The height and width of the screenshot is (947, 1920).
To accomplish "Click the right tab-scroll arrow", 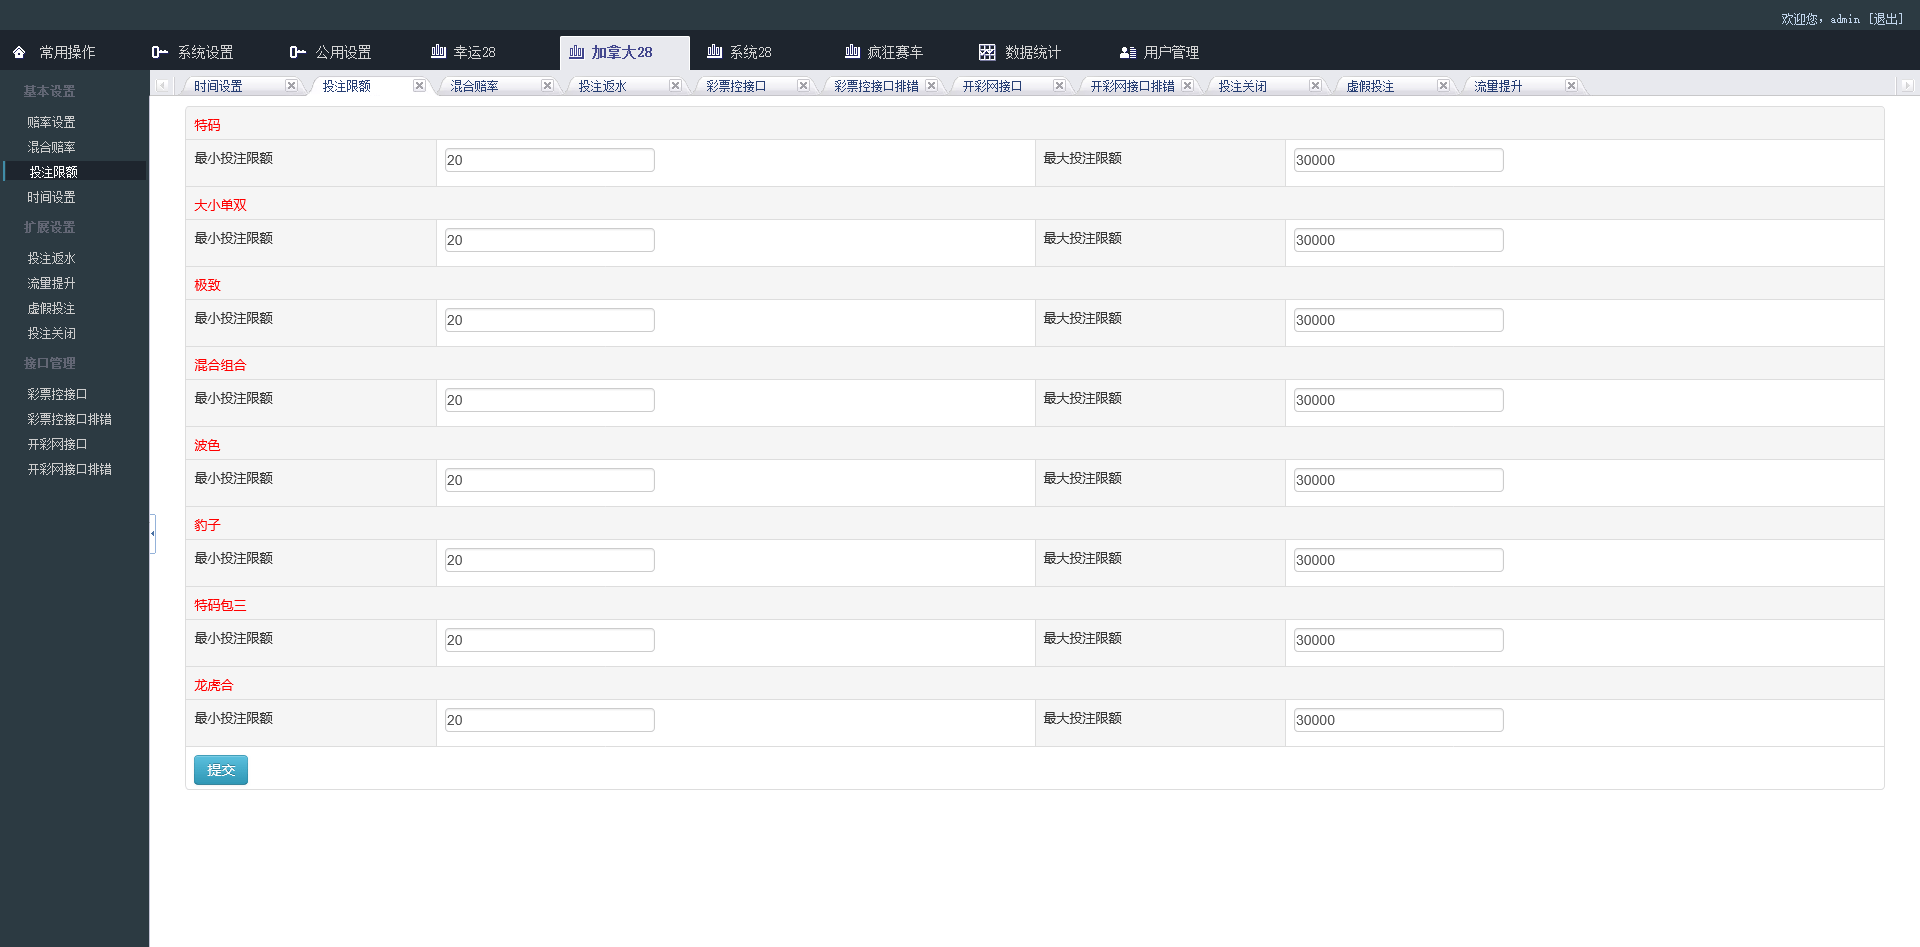I will [x=1907, y=85].
